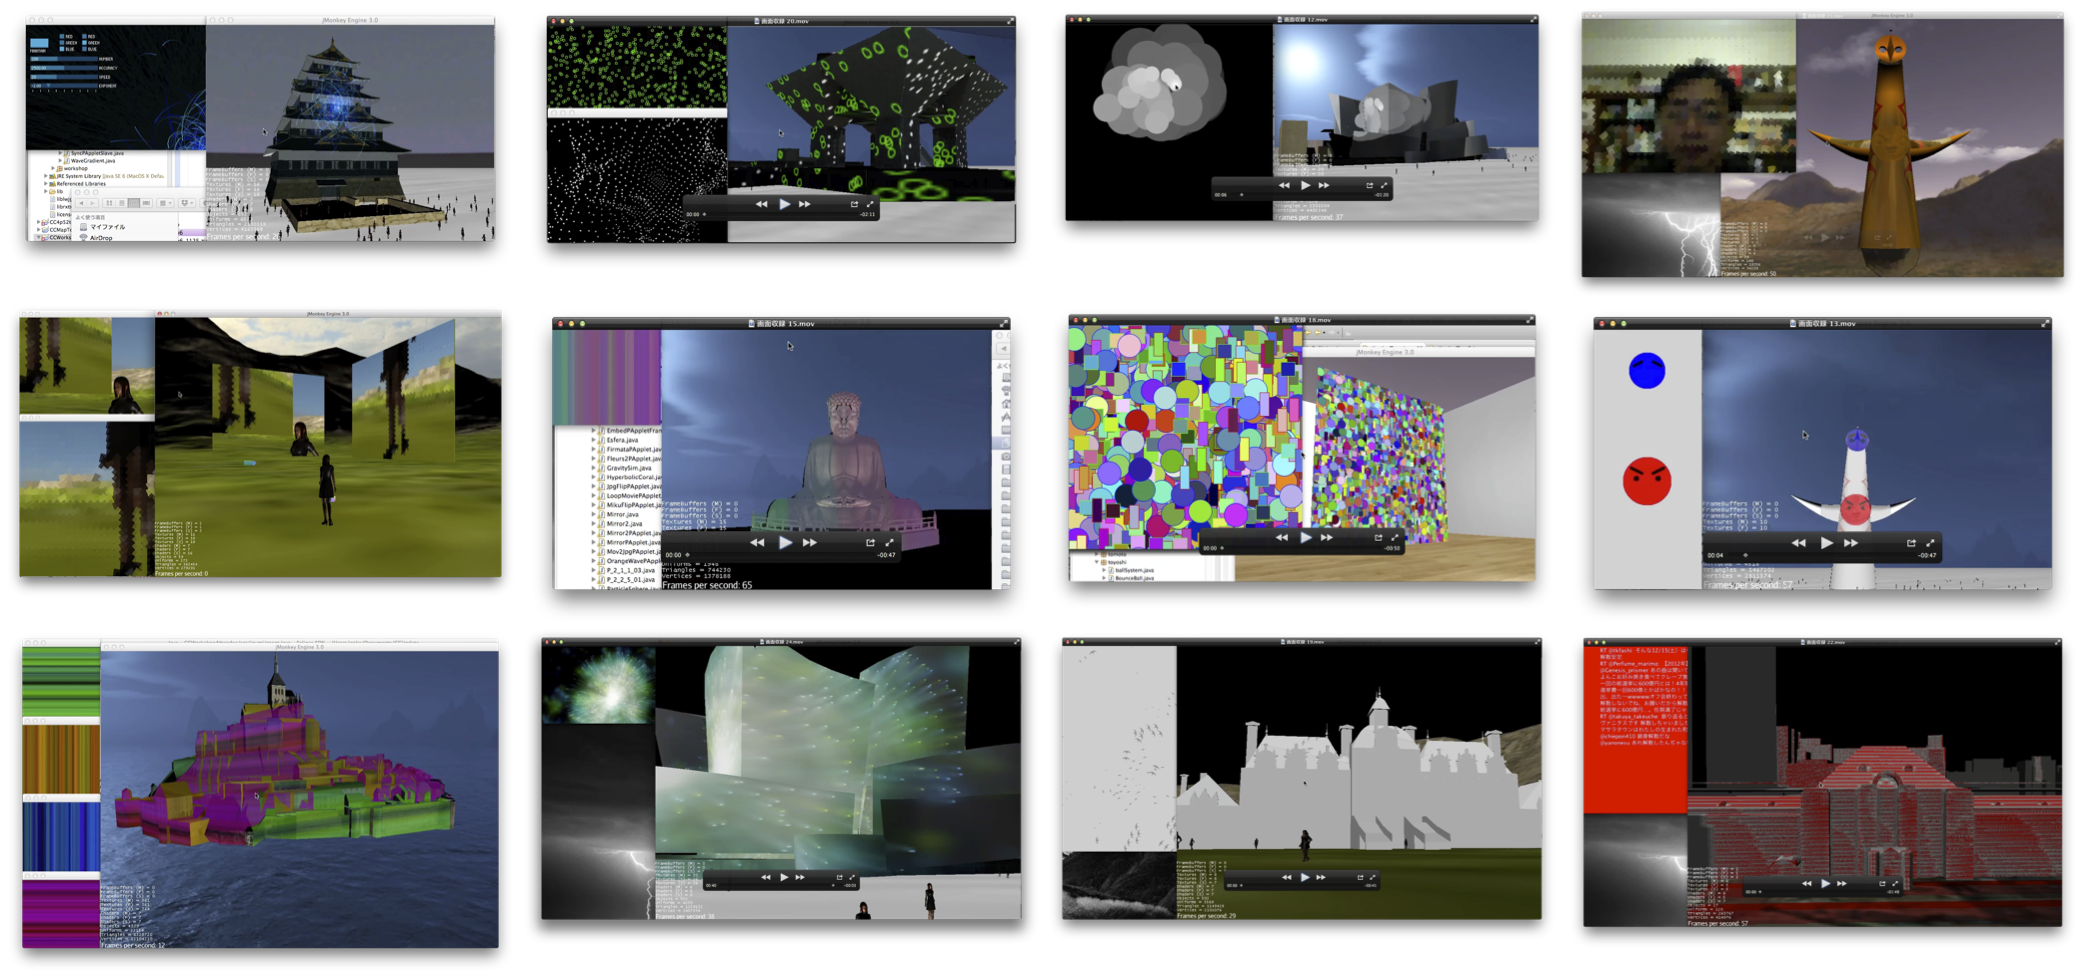This screenshot has height=979, width=2083.
Task: Toggle right-column RED checkbox in particle panel
Action: coord(84,36)
